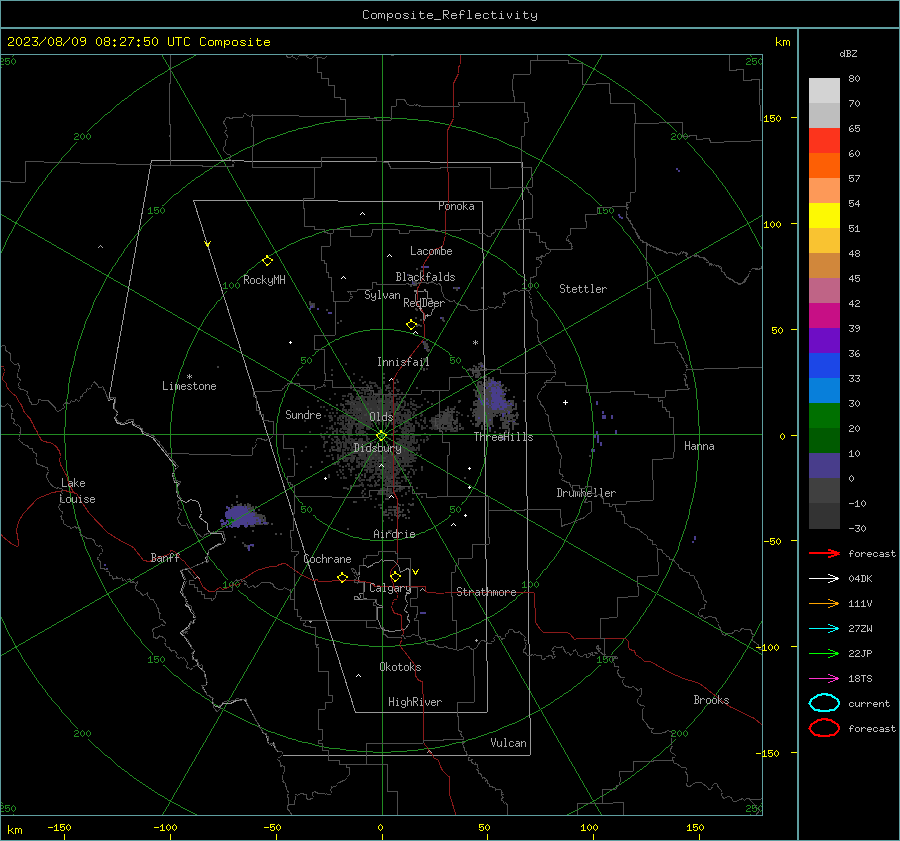The width and height of the screenshot is (900, 841).
Task: Click the Sundre town label
Action: 303,414
